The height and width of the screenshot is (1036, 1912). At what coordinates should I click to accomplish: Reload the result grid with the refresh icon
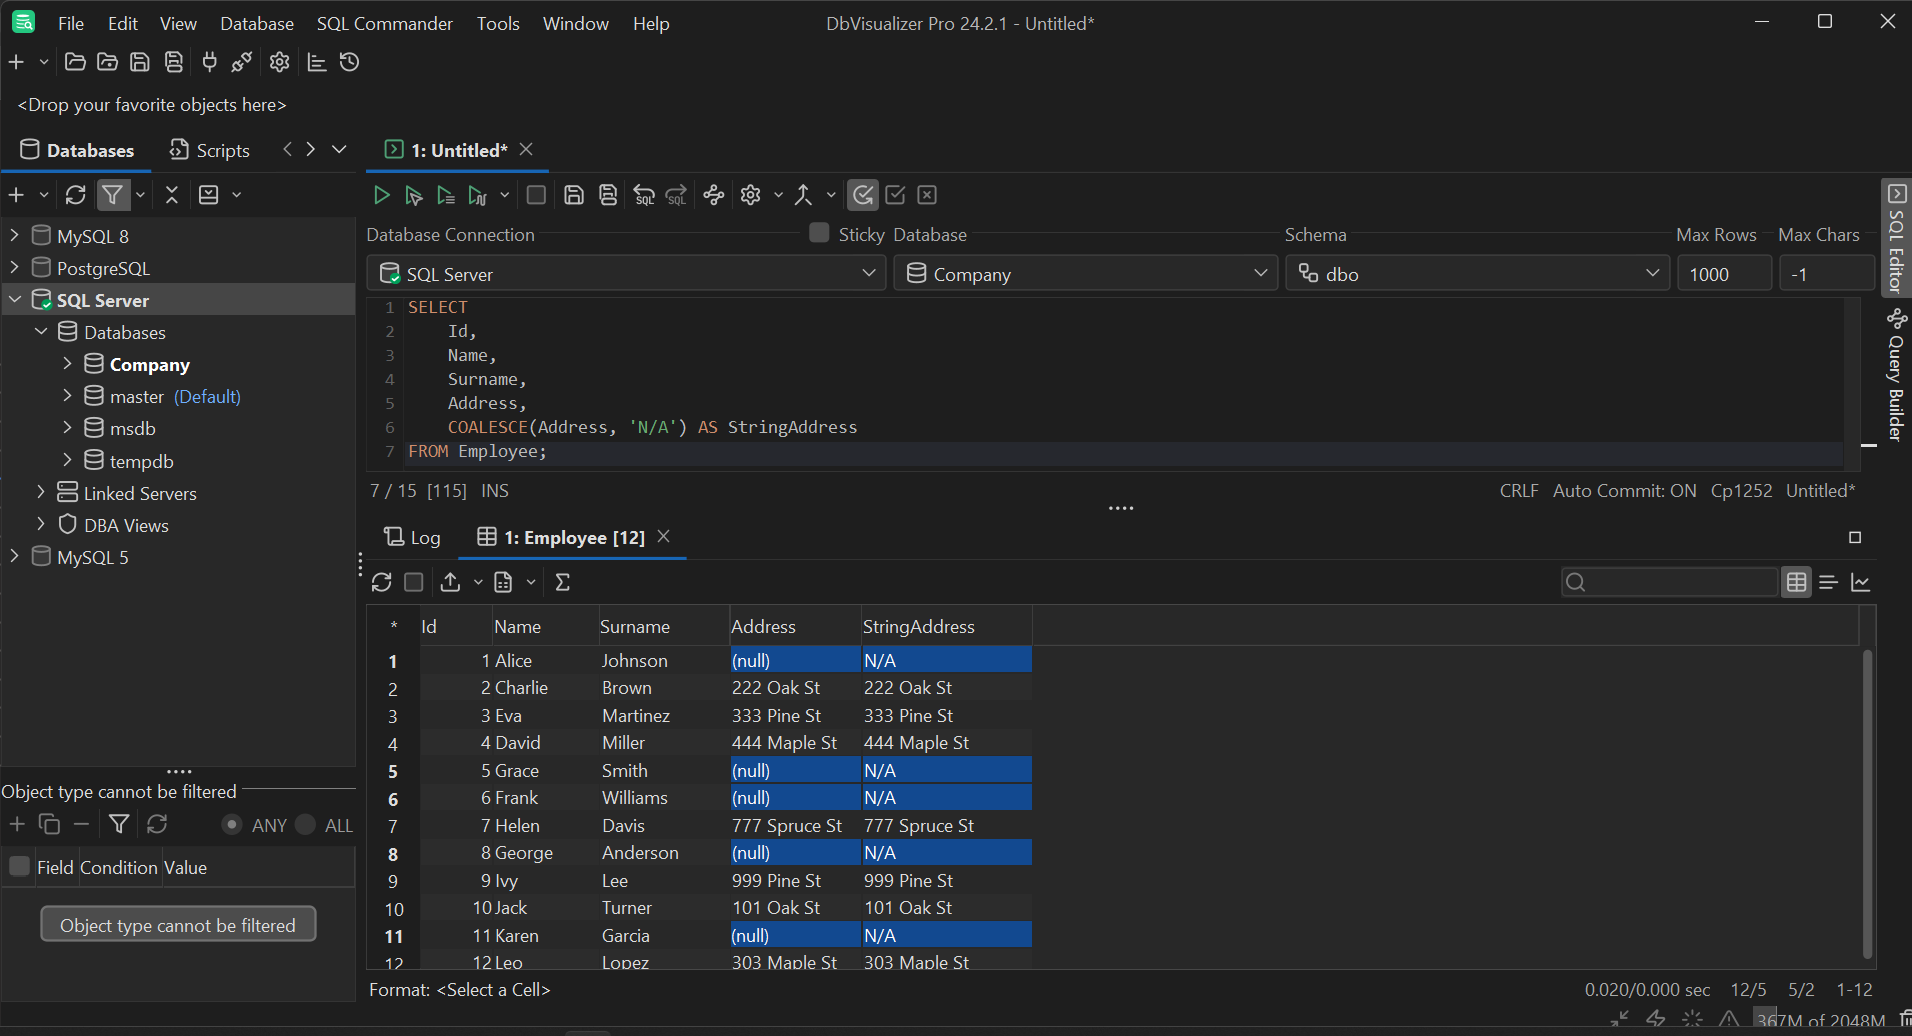[x=381, y=581]
